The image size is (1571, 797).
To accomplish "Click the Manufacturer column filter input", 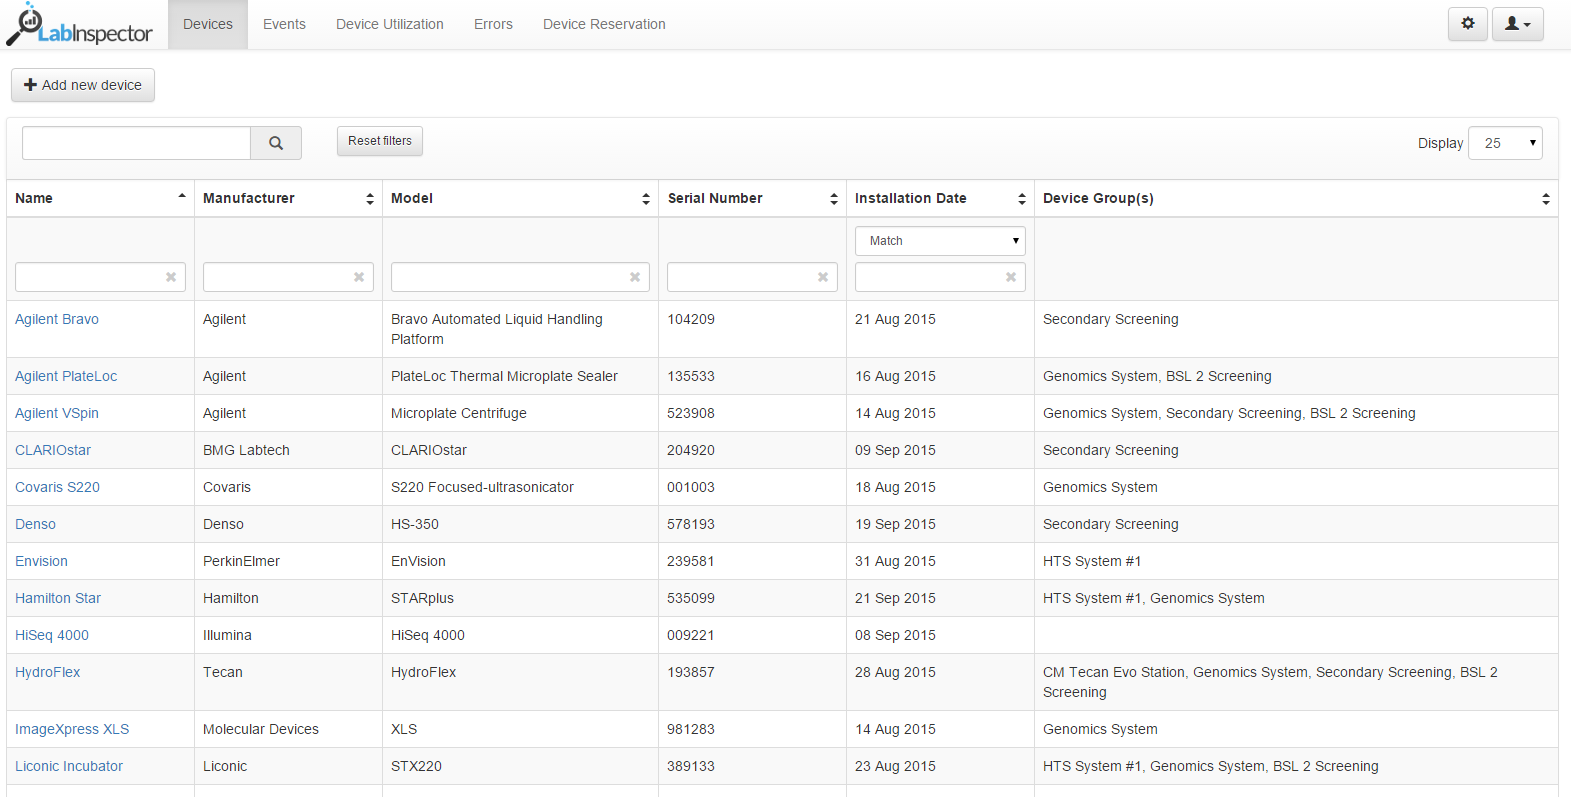I will pos(288,277).
